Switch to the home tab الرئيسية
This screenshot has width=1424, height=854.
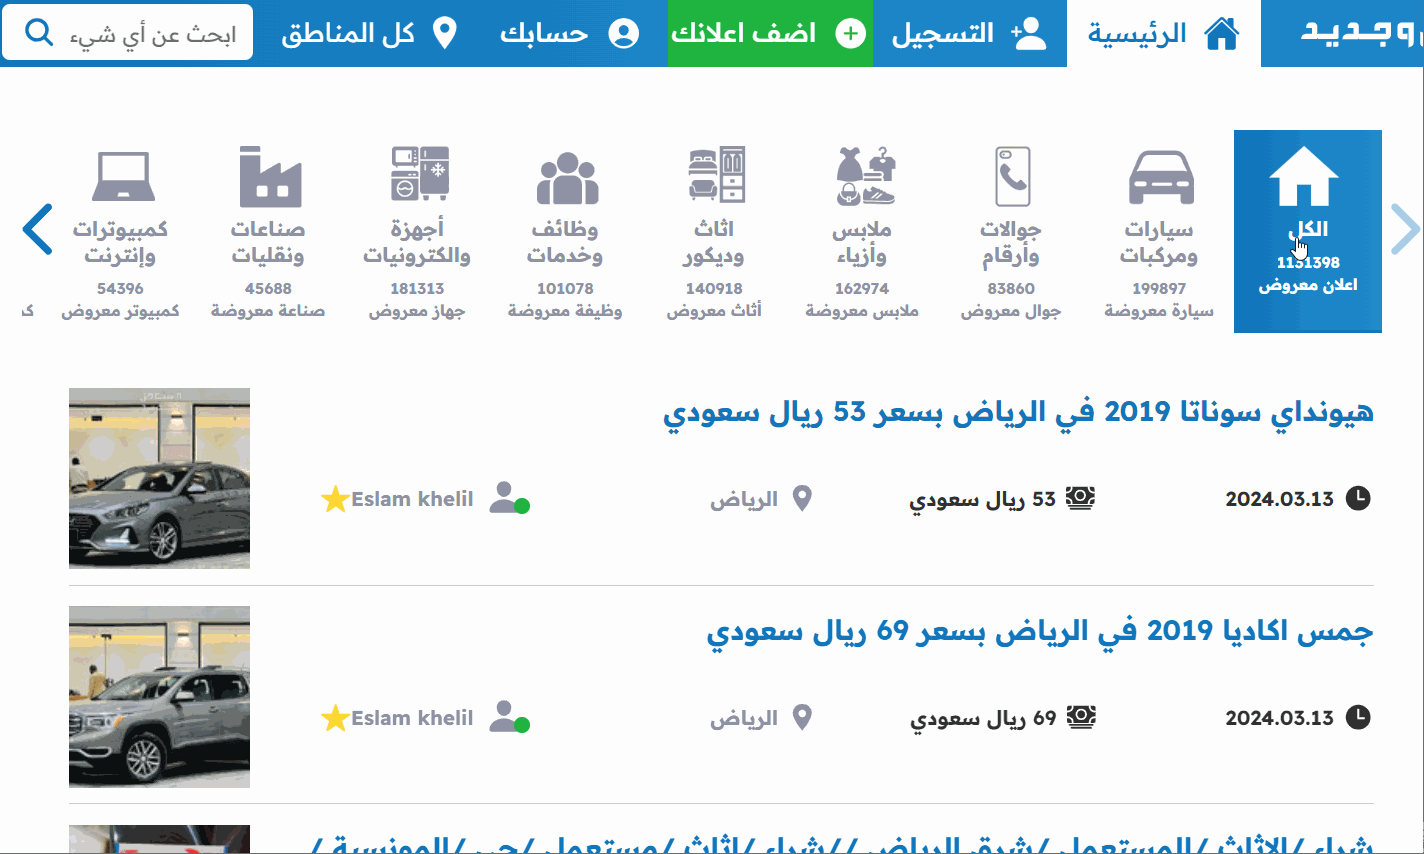pos(1163,33)
